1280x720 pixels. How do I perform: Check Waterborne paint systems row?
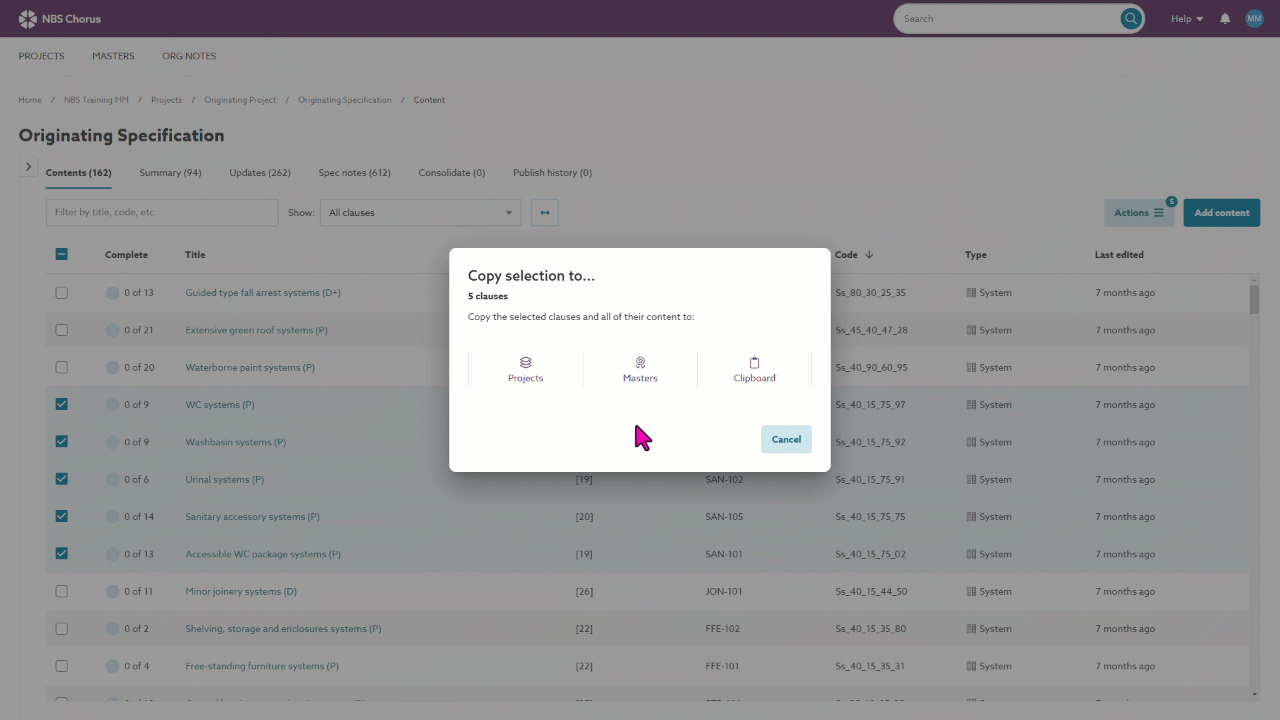61,367
